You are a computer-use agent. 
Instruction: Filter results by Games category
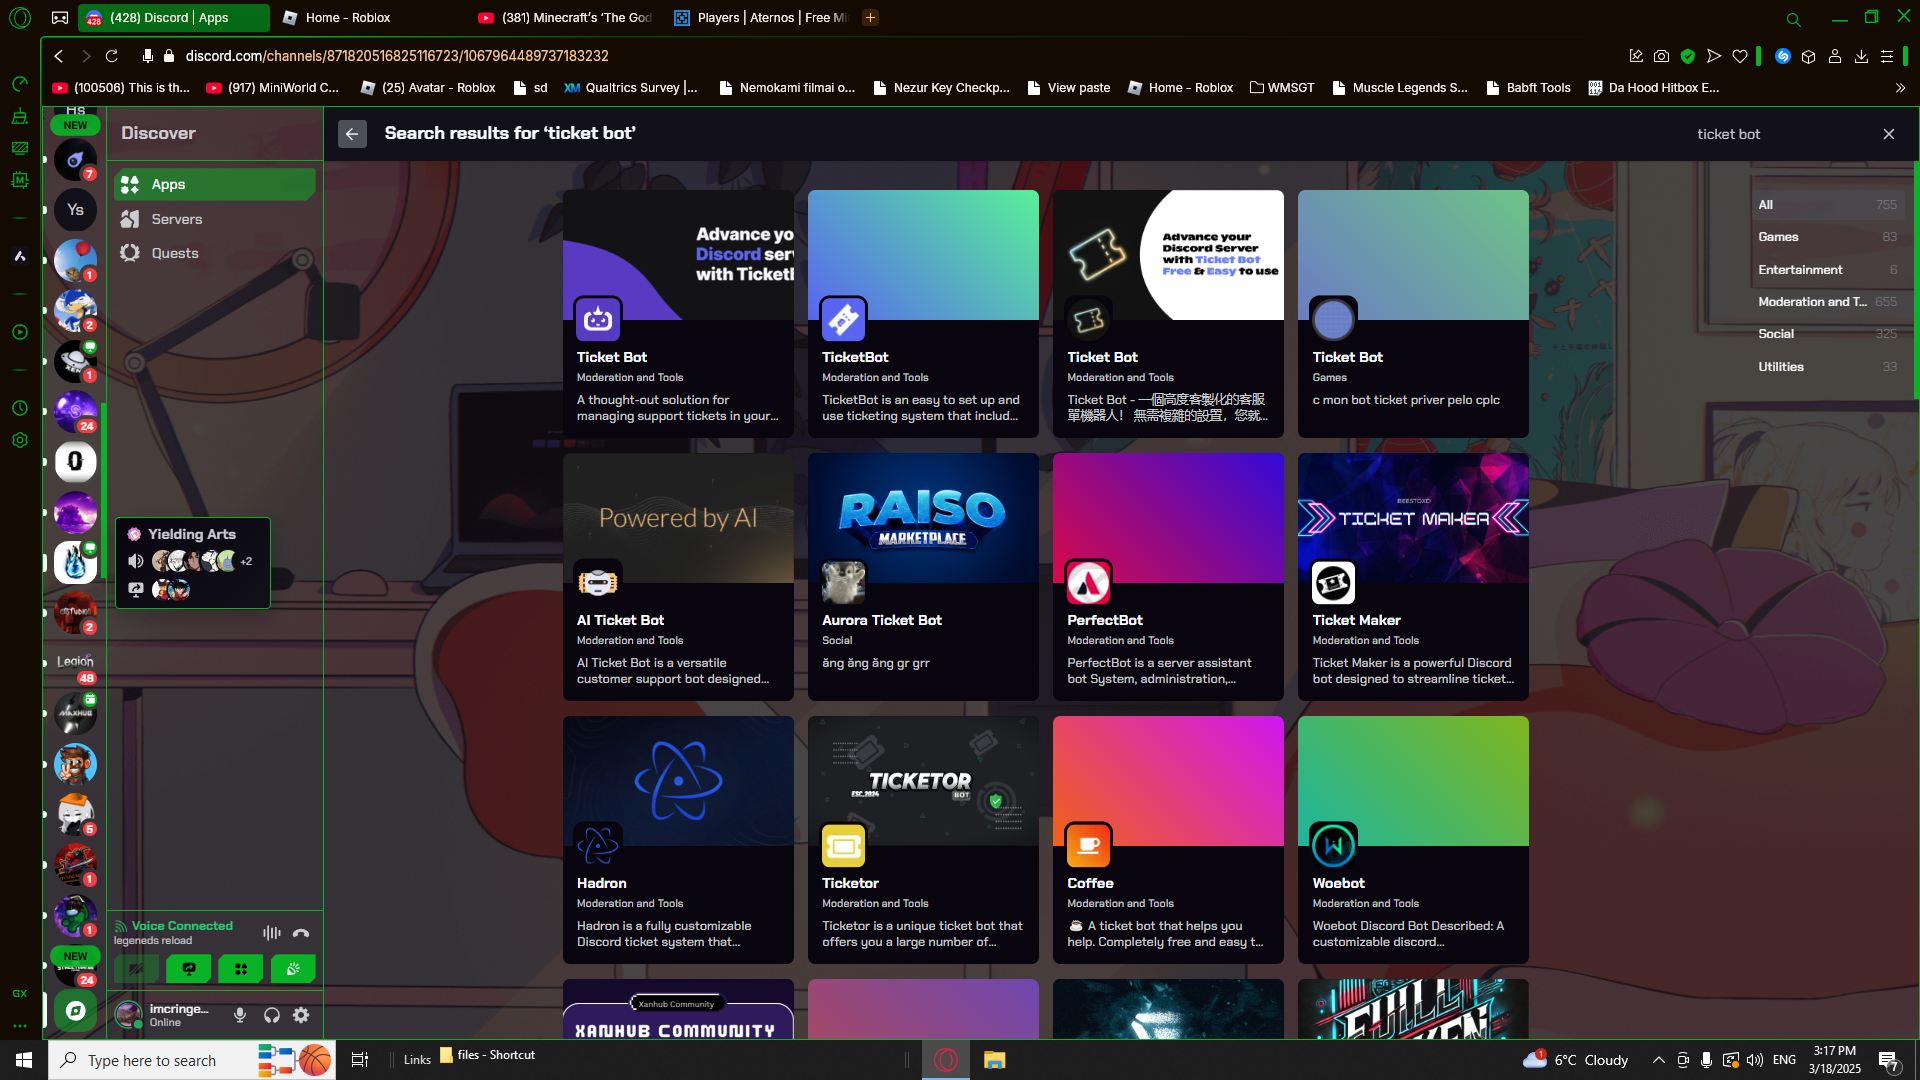[1827, 237]
